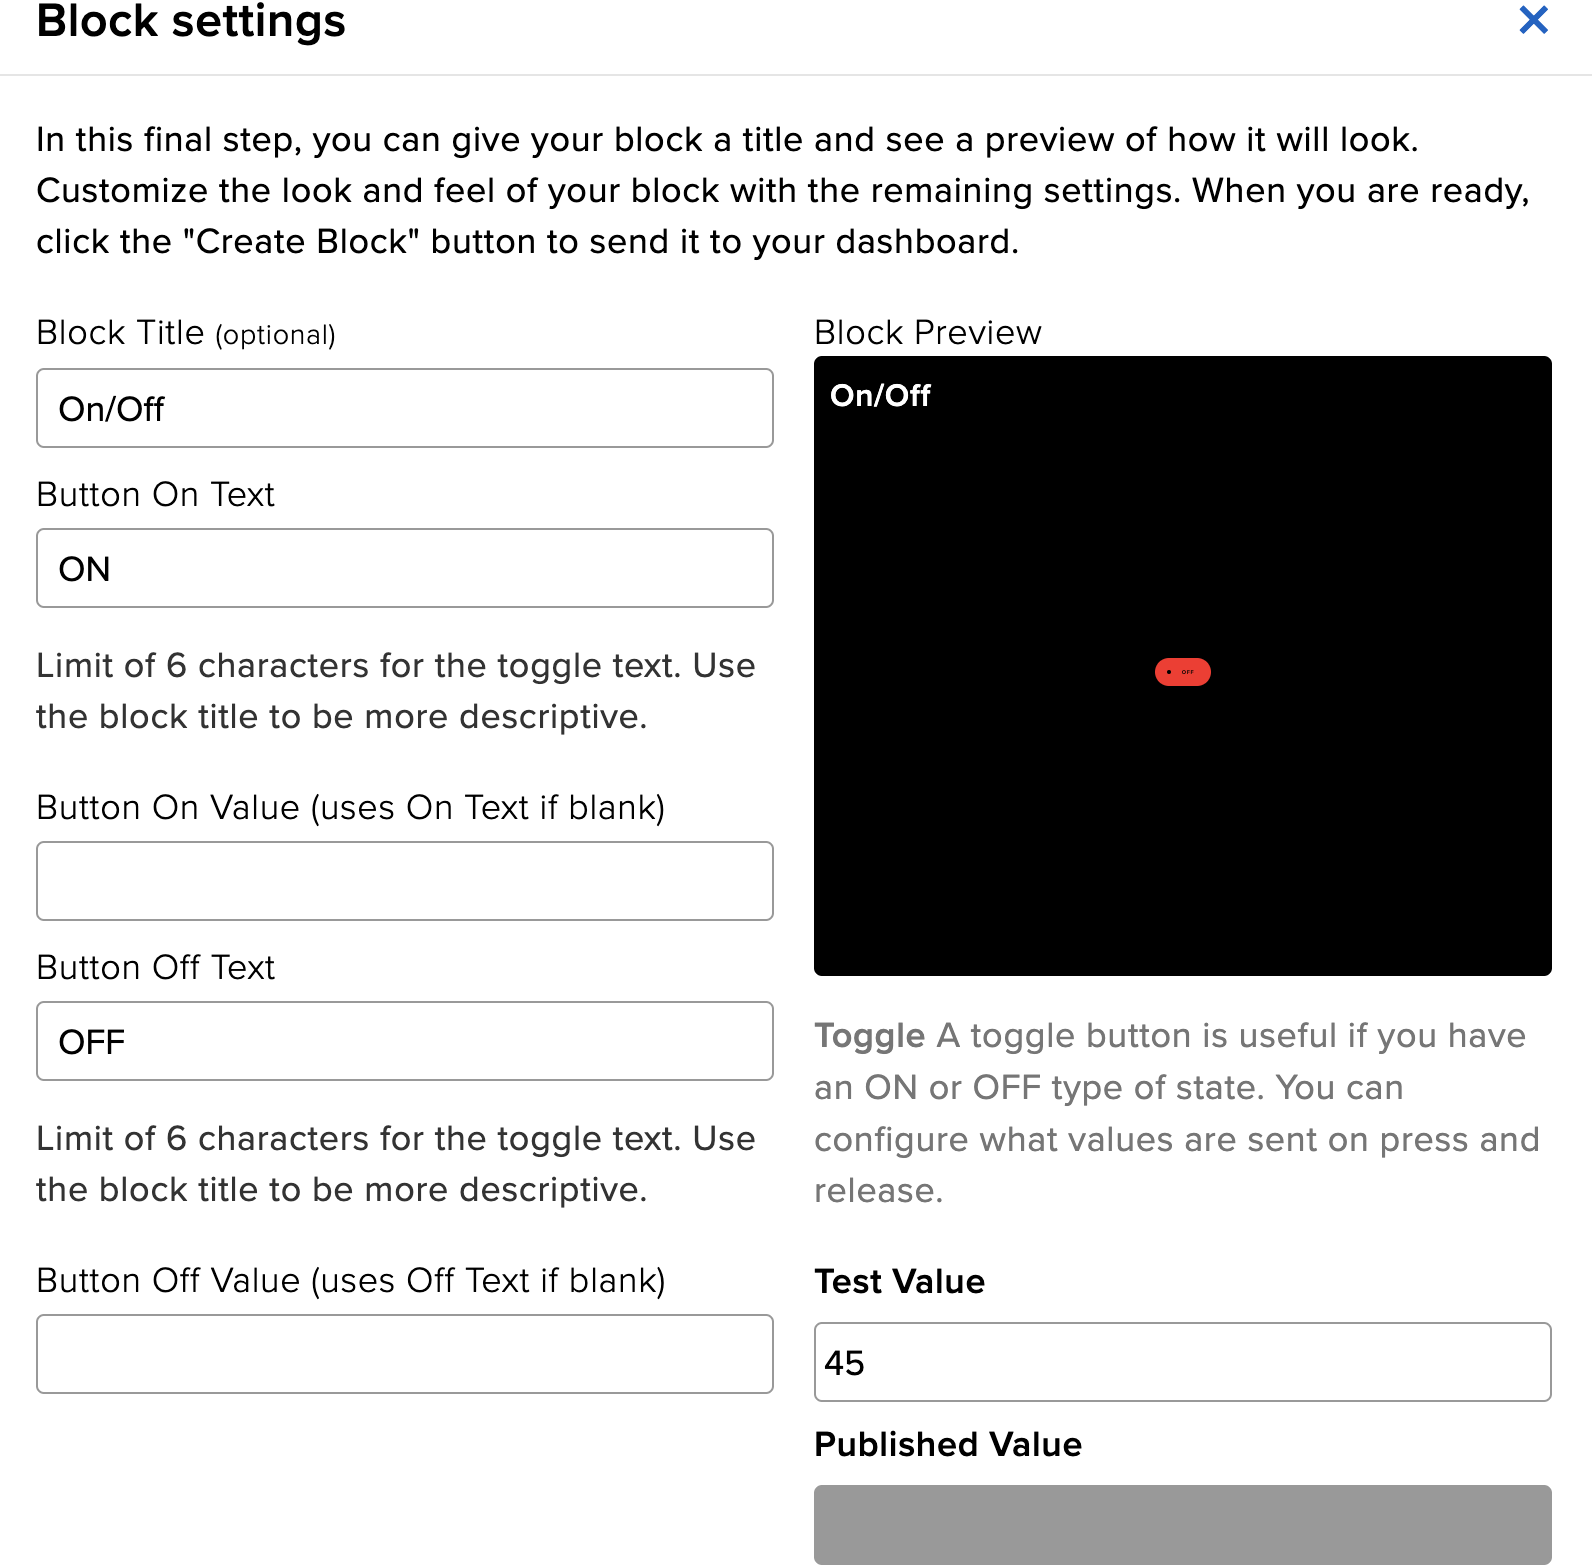Screen dimensions: 1592x1568
Task: Click the On/Off label inside the preview
Action: [x=881, y=395]
